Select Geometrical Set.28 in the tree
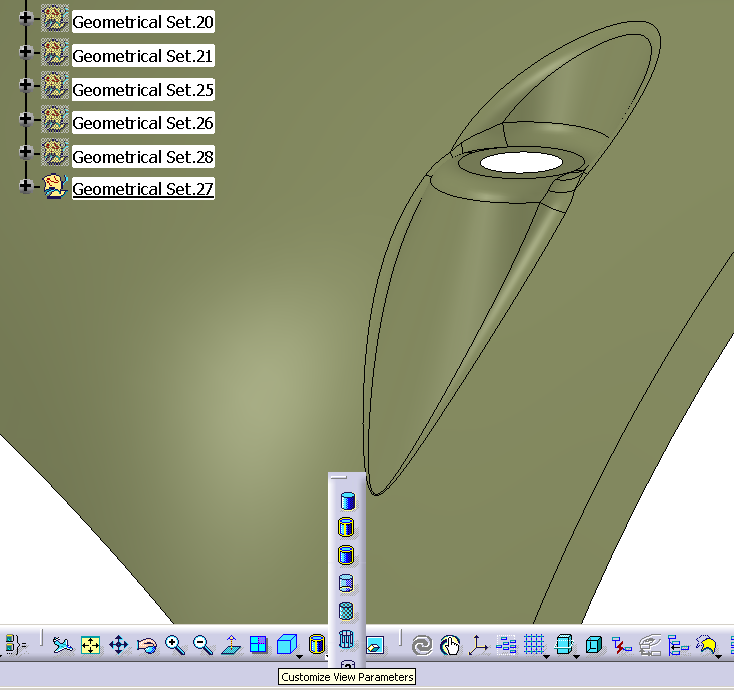This screenshot has height=690, width=734. pos(143,157)
